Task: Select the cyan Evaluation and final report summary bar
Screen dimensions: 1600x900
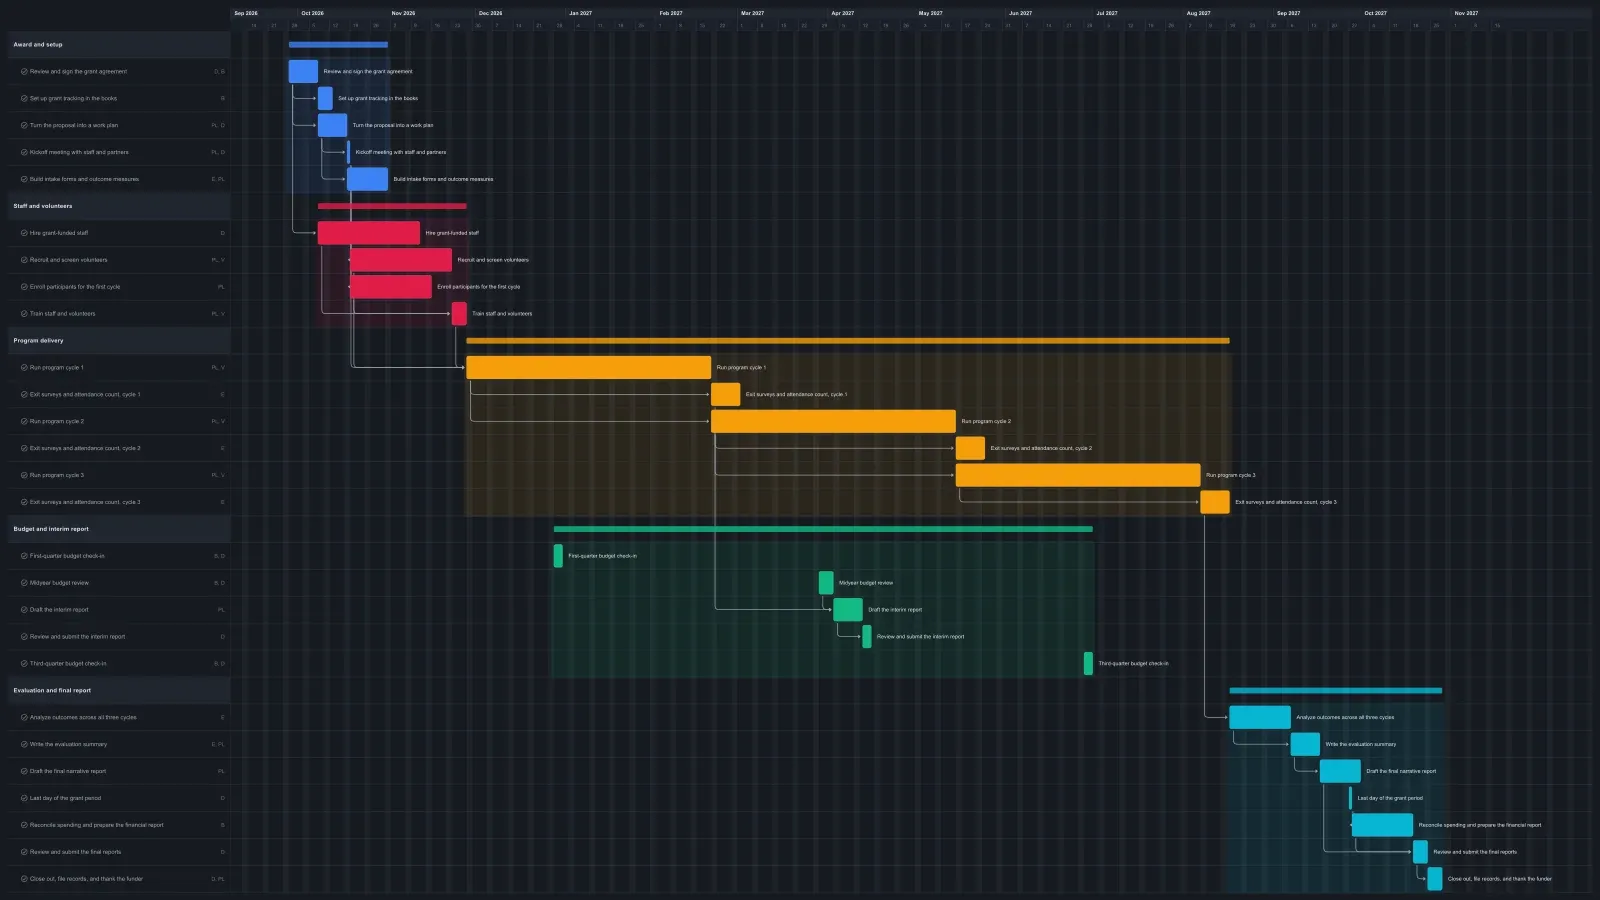Action: (x=1336, y=691)
